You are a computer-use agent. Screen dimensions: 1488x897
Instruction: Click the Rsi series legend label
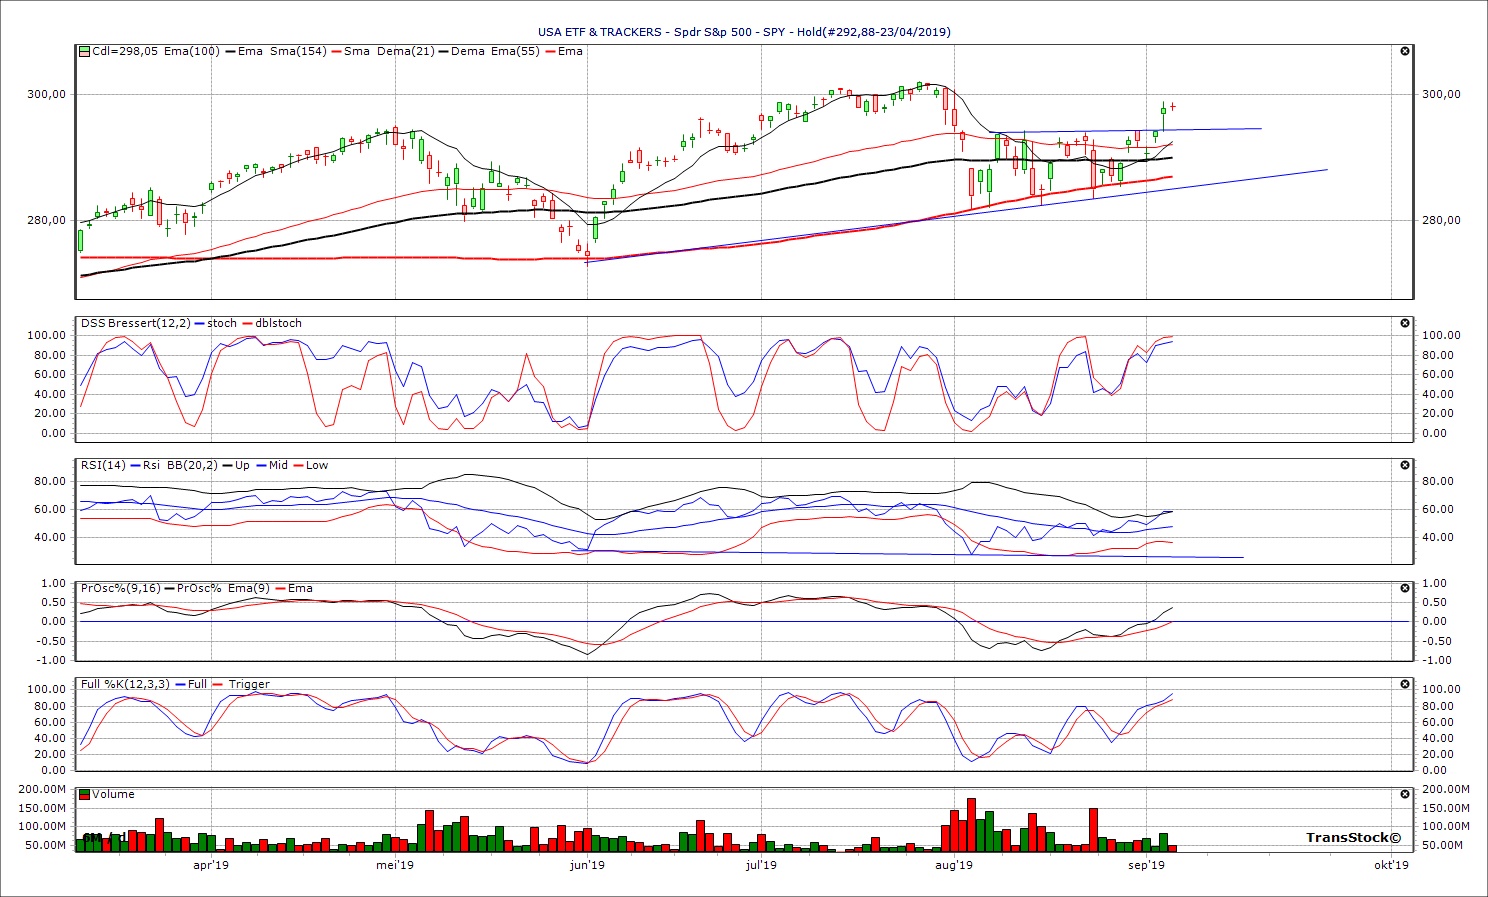pyautogui.click(x=151, y=465)
